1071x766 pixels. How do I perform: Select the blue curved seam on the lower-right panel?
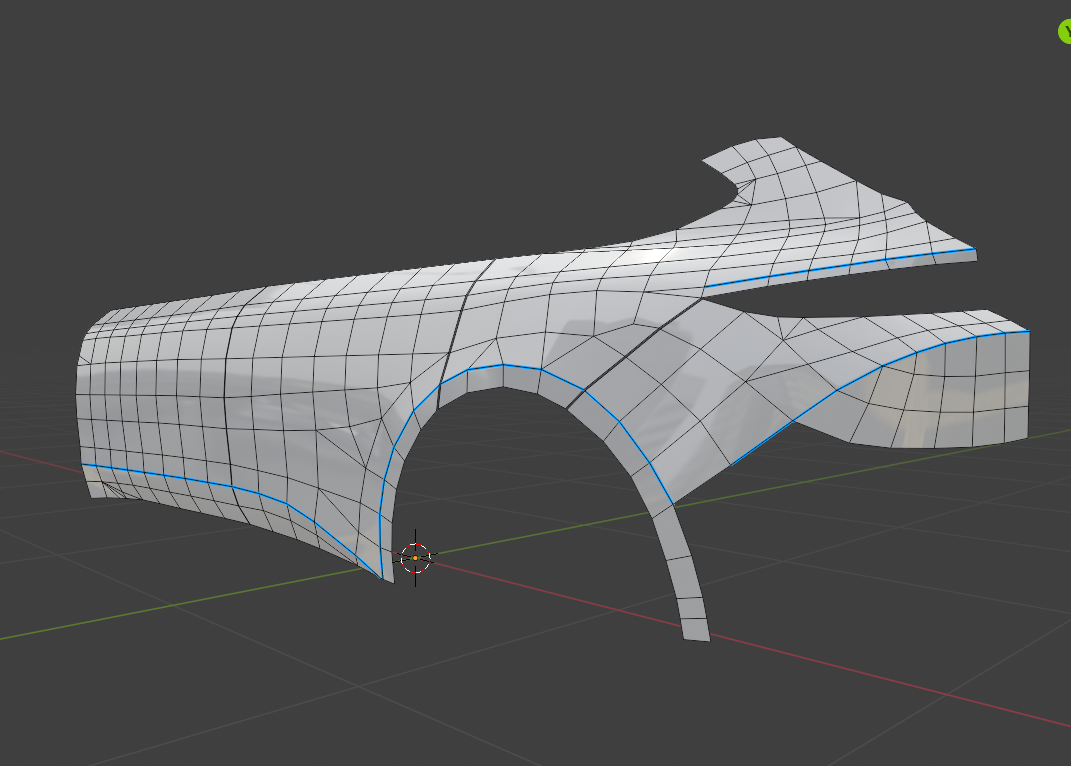click(860, 380)
